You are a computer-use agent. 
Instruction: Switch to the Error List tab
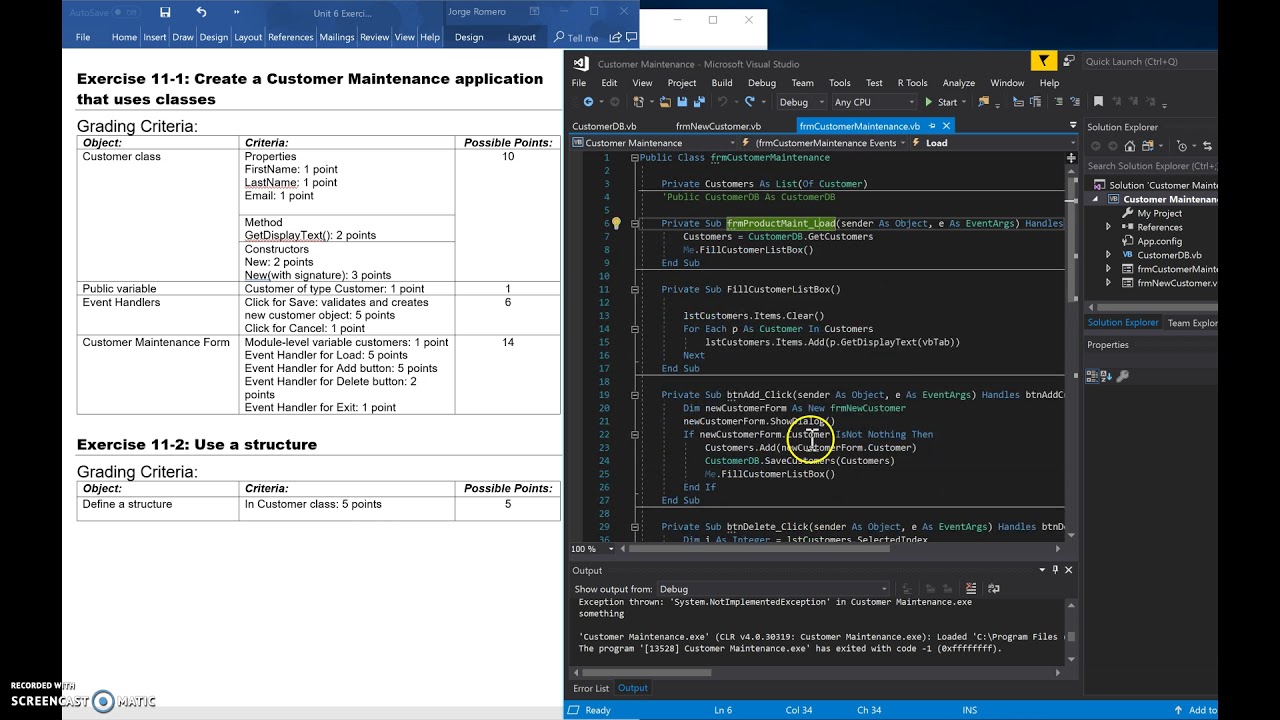[x=591, y=688]
